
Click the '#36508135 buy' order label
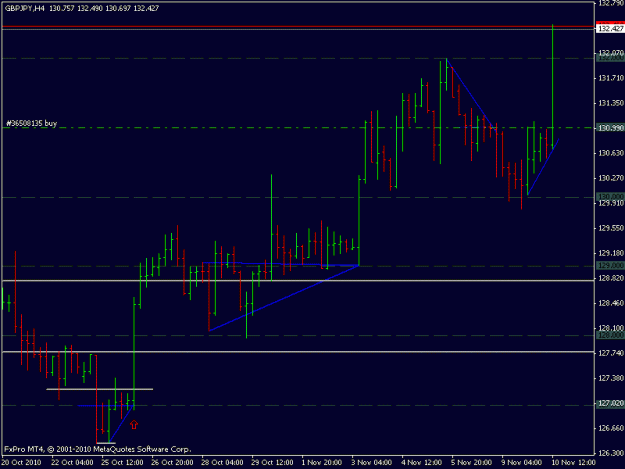point(31,123)
